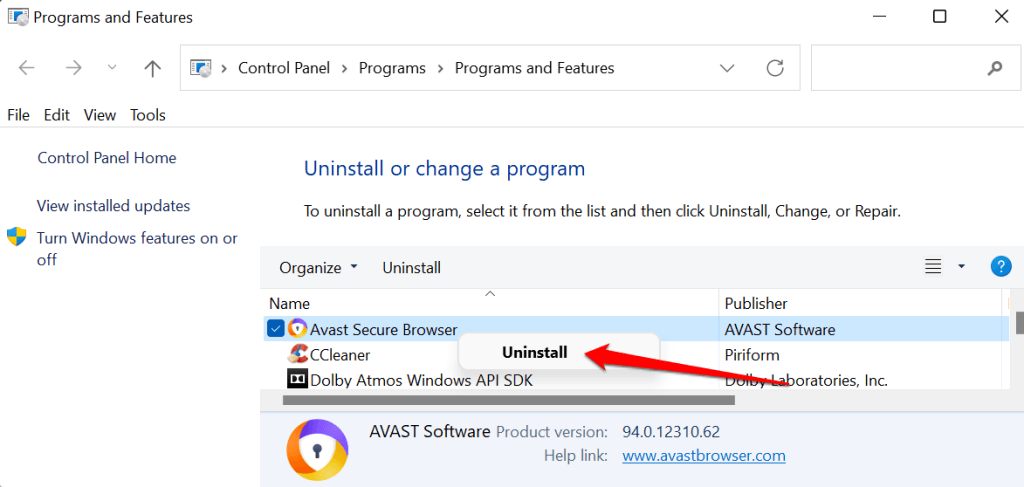Click the Dolby Atmos program icon
The width and height of the screenshot is (1024, 487).
[297, 380]
